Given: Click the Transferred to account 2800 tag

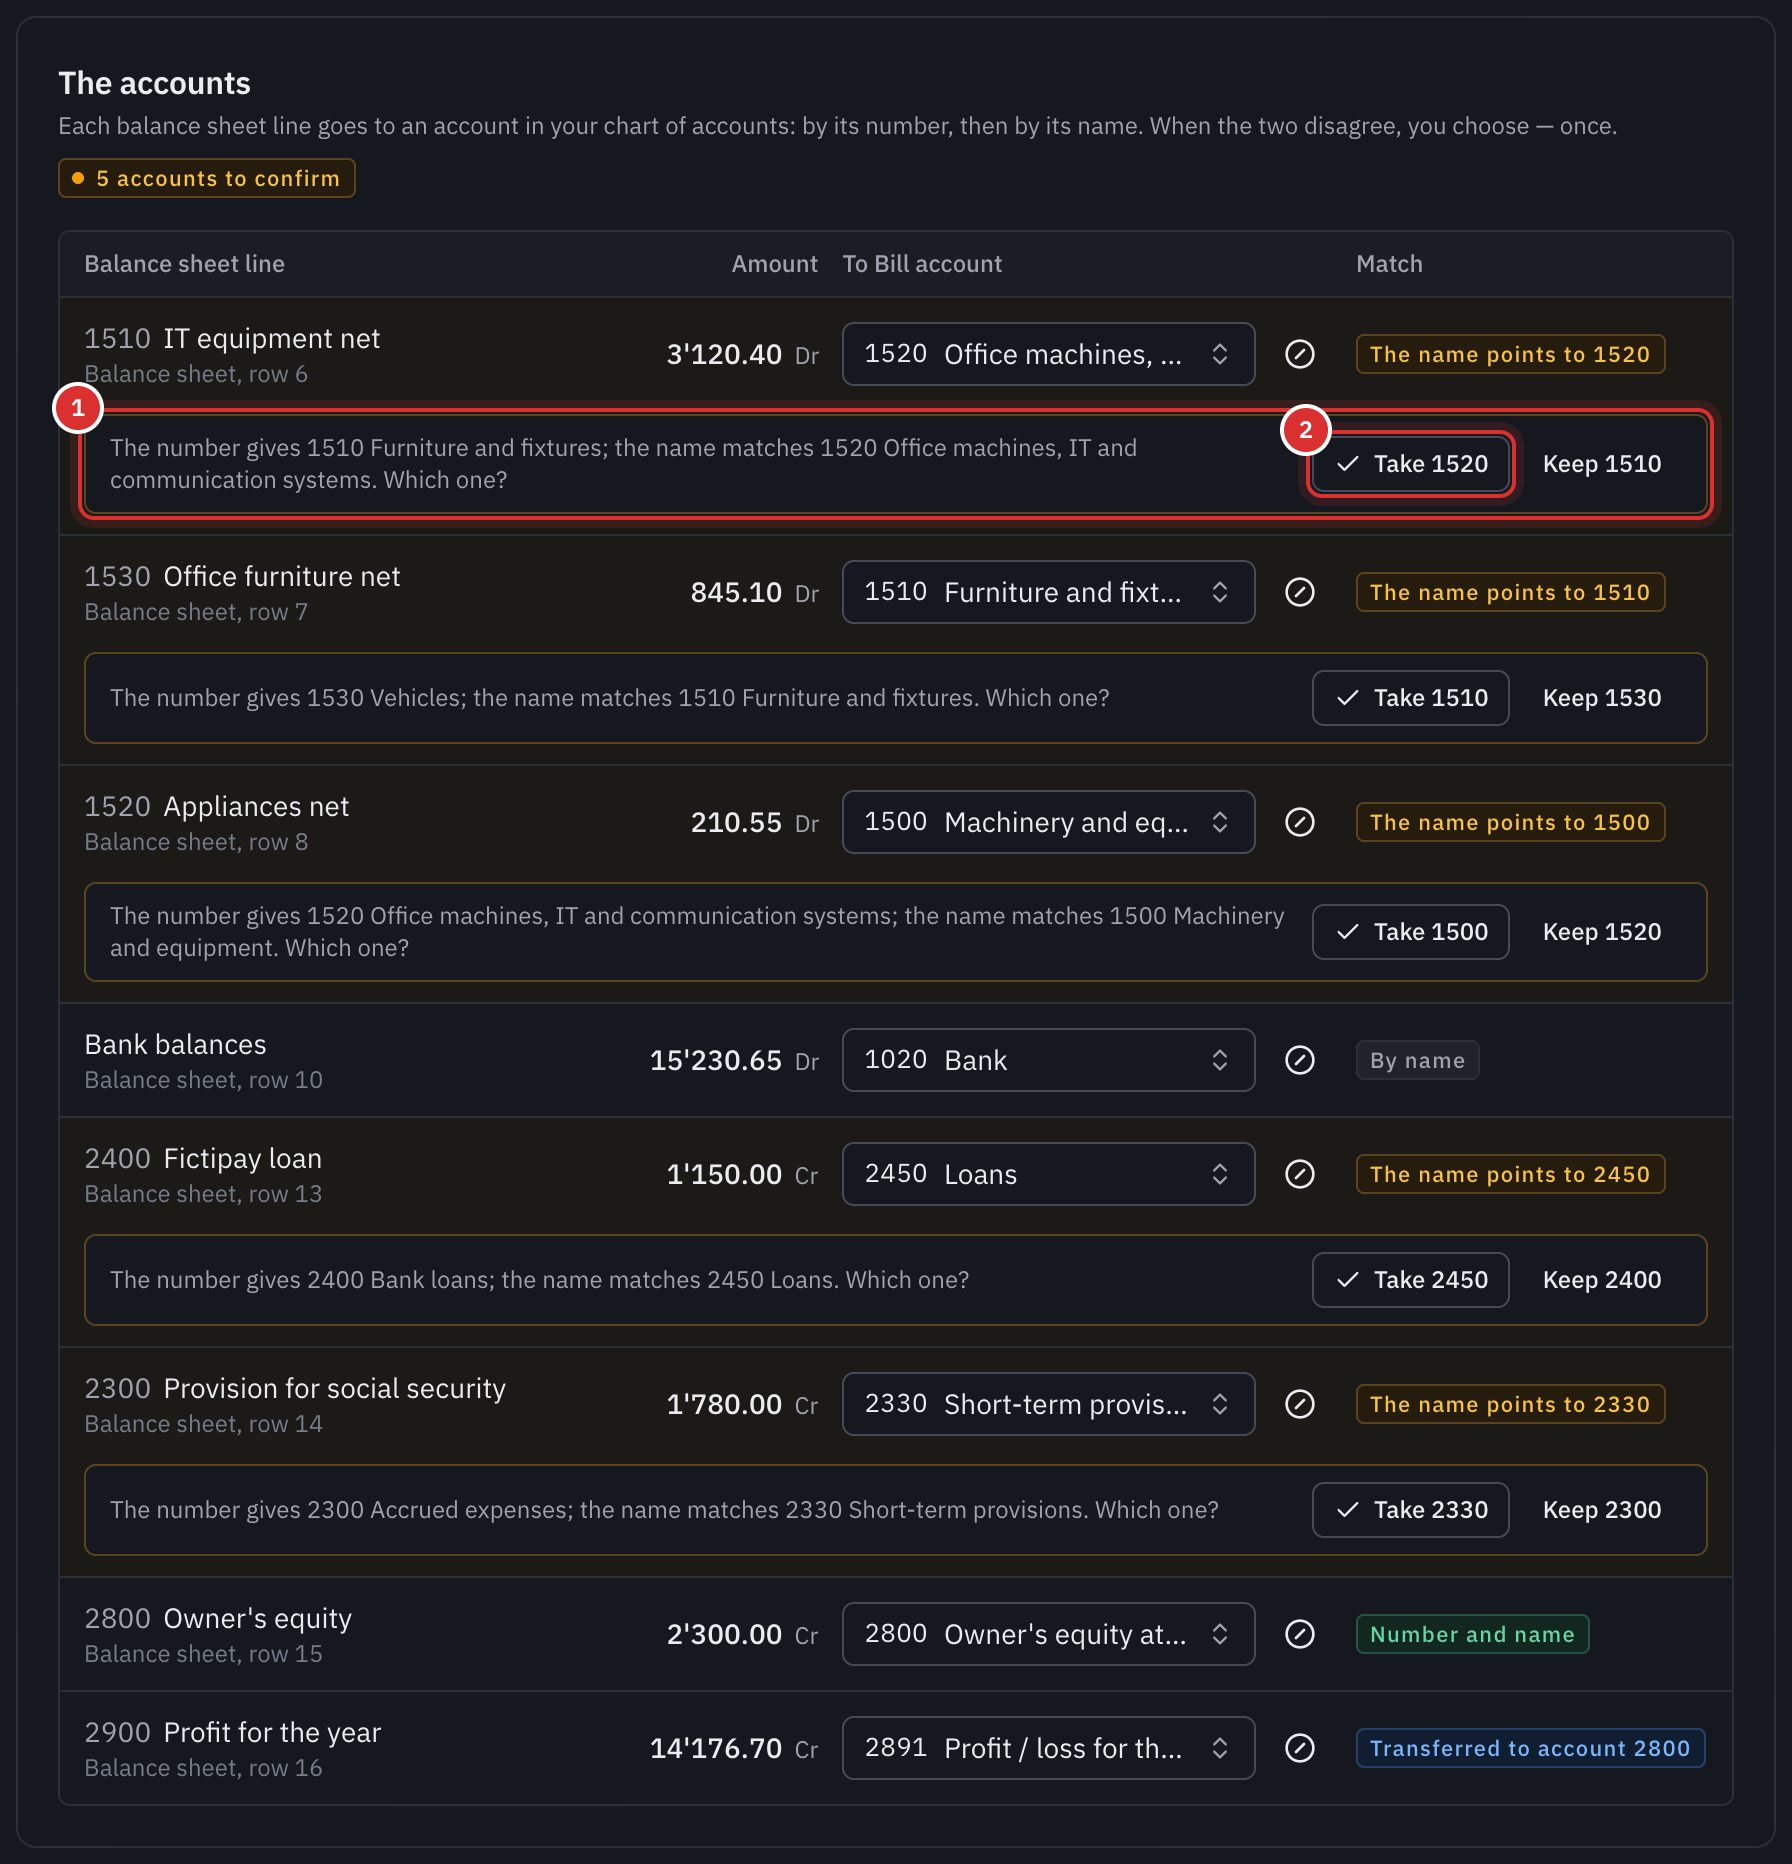Looking at the screenshot, I should (x=1530, y=1748).
